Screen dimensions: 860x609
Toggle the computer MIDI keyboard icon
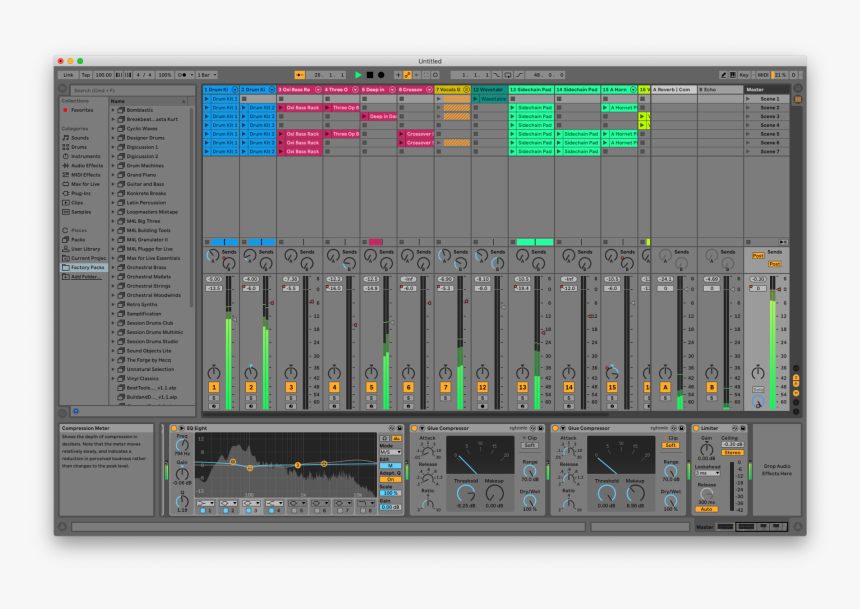(733, 75)
